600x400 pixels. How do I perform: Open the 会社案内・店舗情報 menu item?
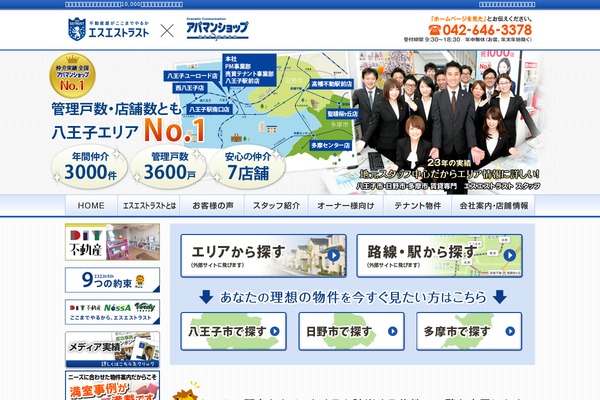coord(493,206)
